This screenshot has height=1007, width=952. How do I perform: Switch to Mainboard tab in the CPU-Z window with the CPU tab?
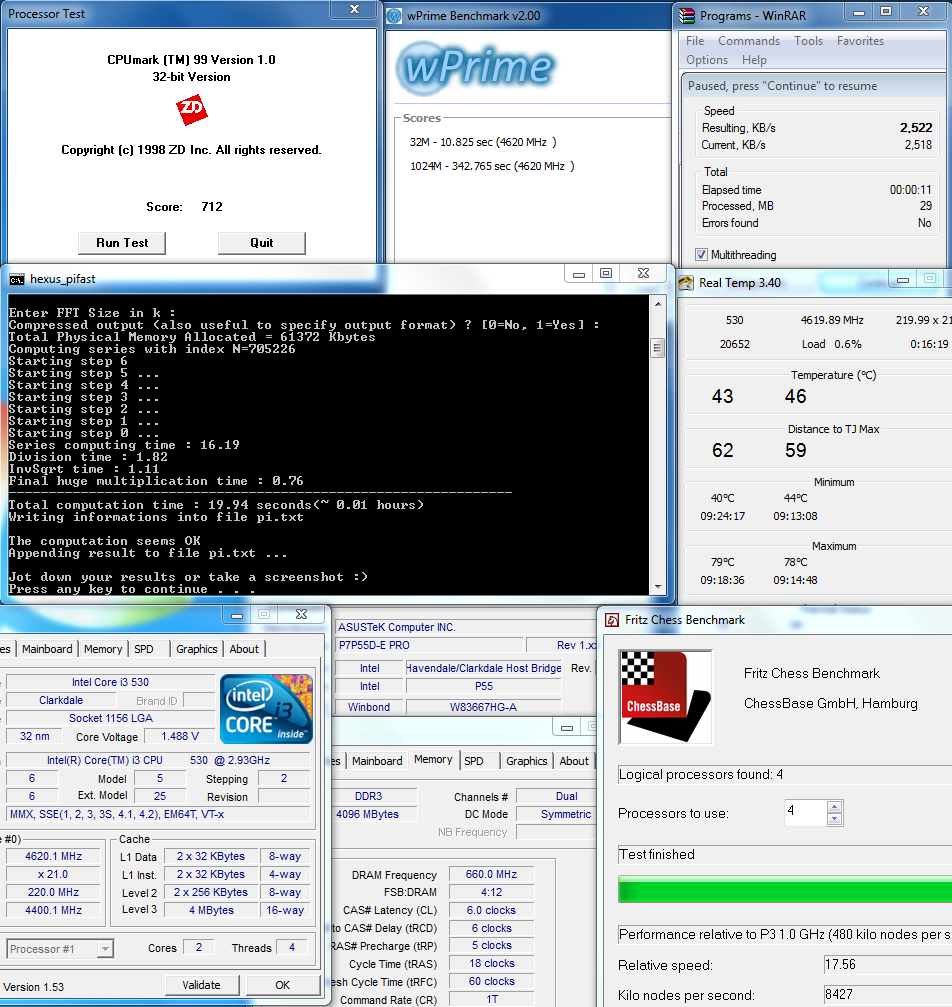coord(47,649)
